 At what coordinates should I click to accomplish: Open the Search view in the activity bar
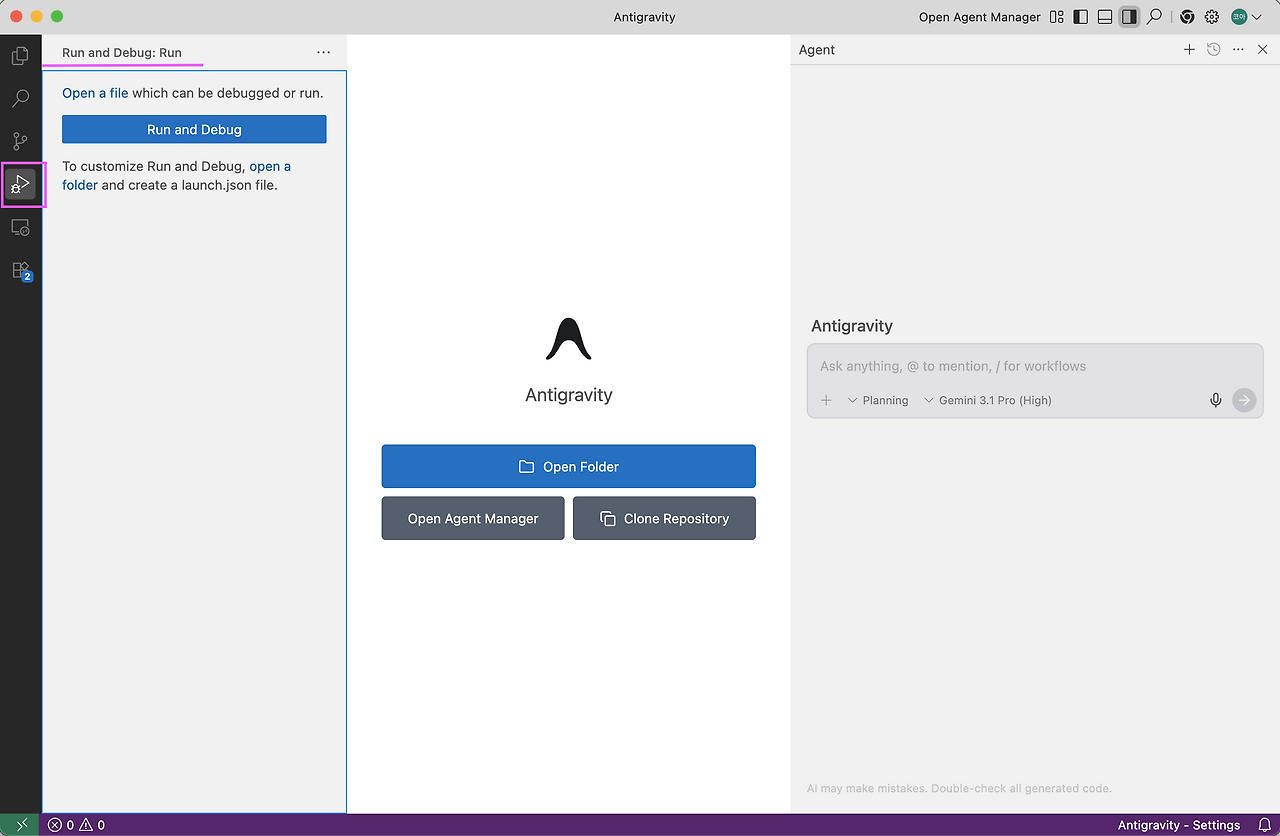[20, 99]
